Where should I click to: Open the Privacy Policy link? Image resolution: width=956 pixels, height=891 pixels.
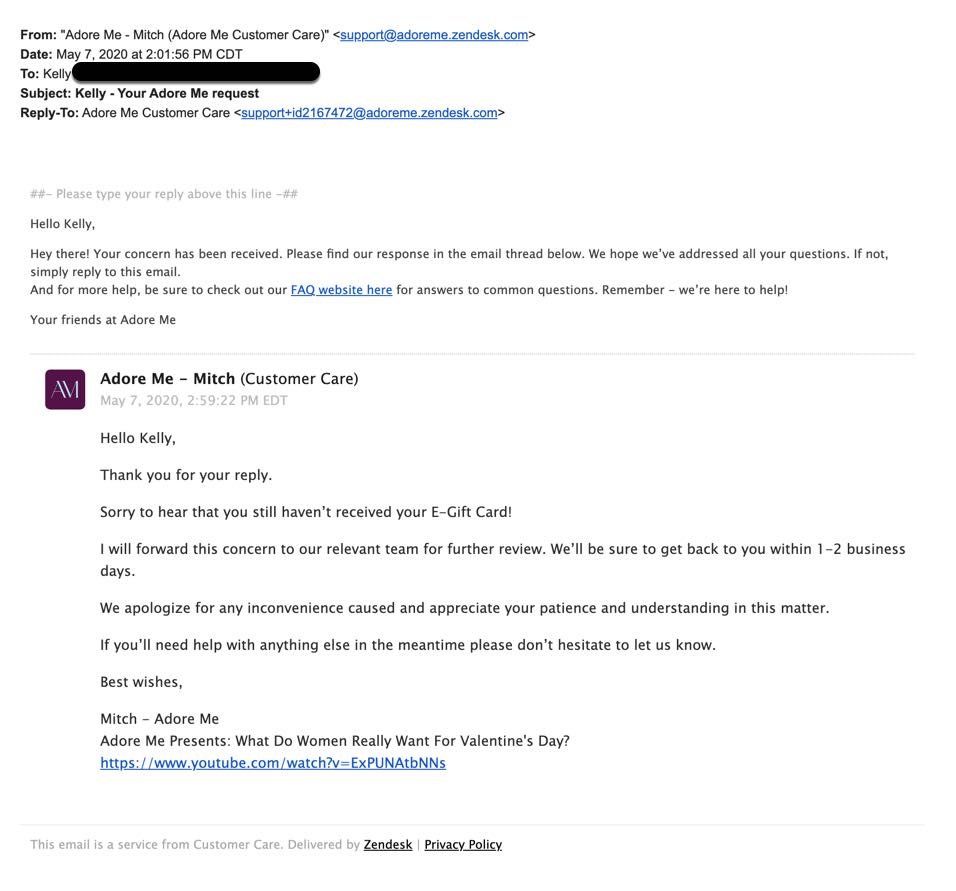coord(463,845)
